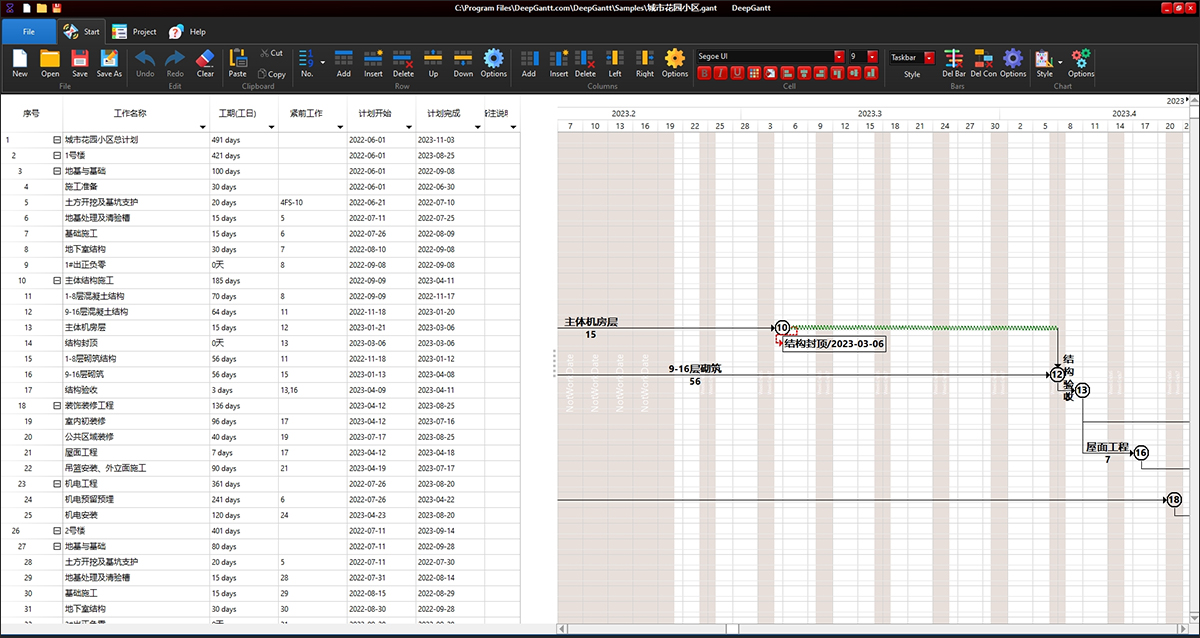The height and width of the screenshot is (638, 1200).
Task: Click the Open folder icon
Action: (50, 59)
